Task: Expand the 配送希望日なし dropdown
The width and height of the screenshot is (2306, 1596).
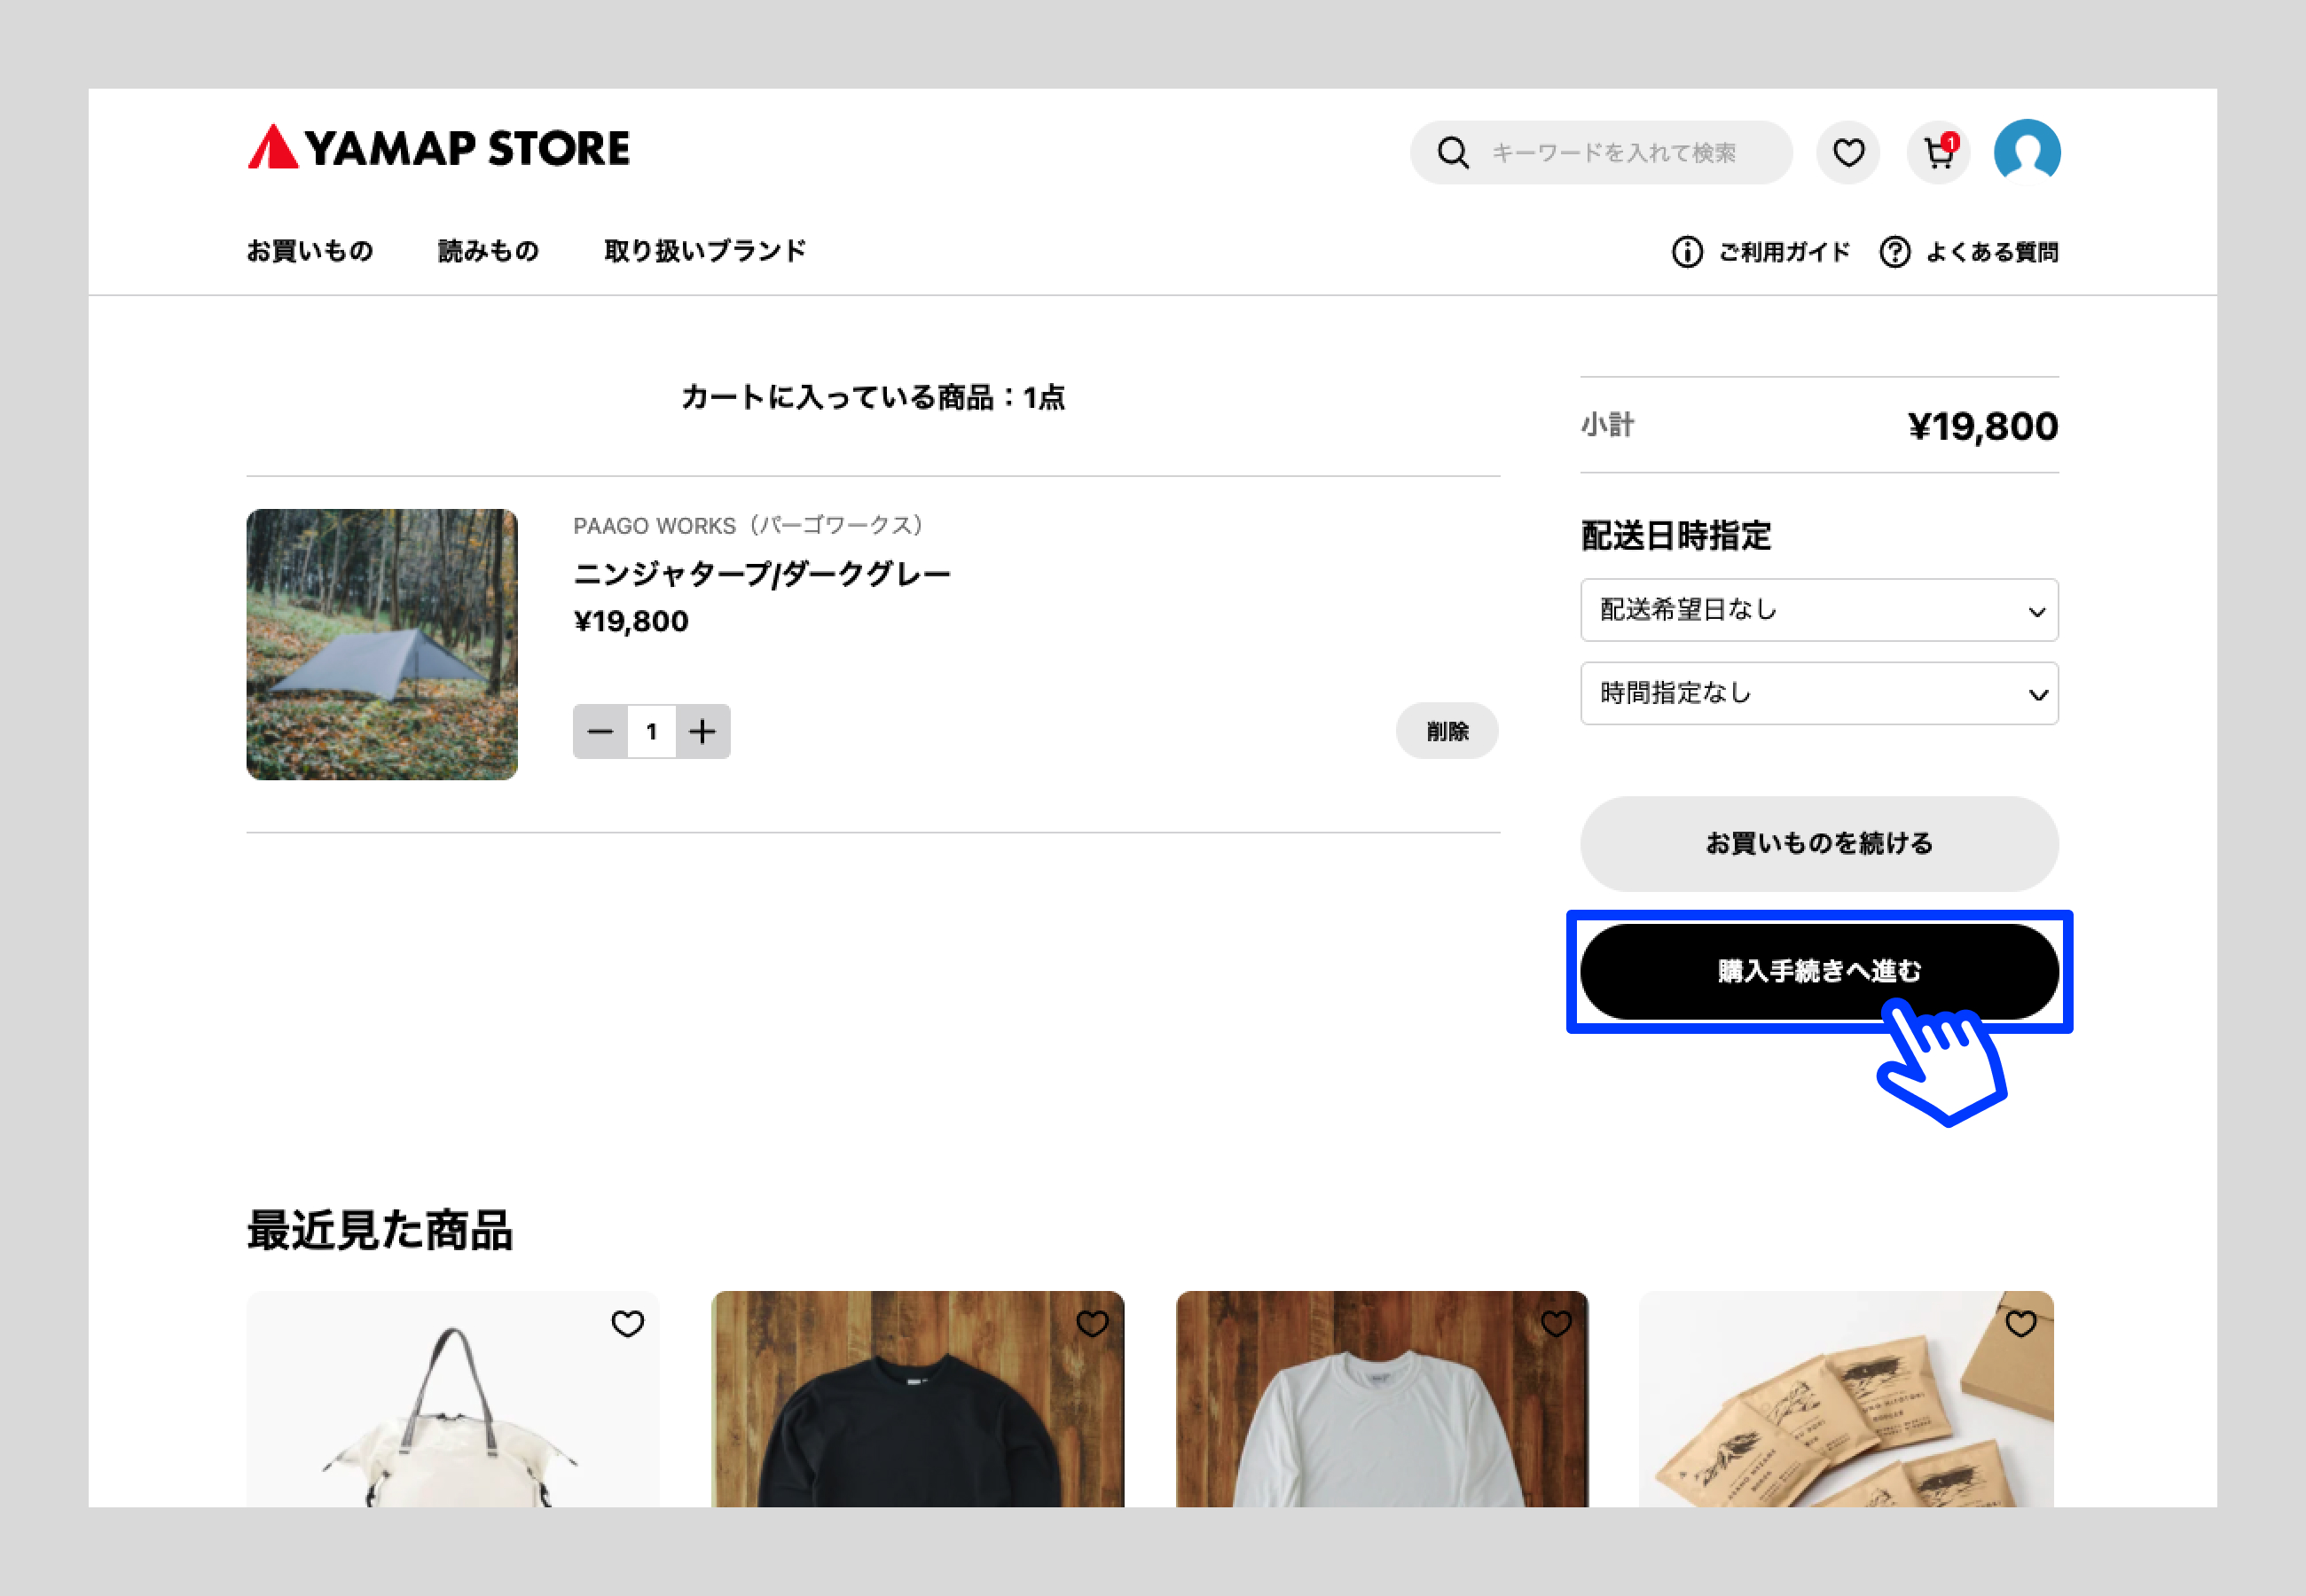Action: pos(1819,610)
